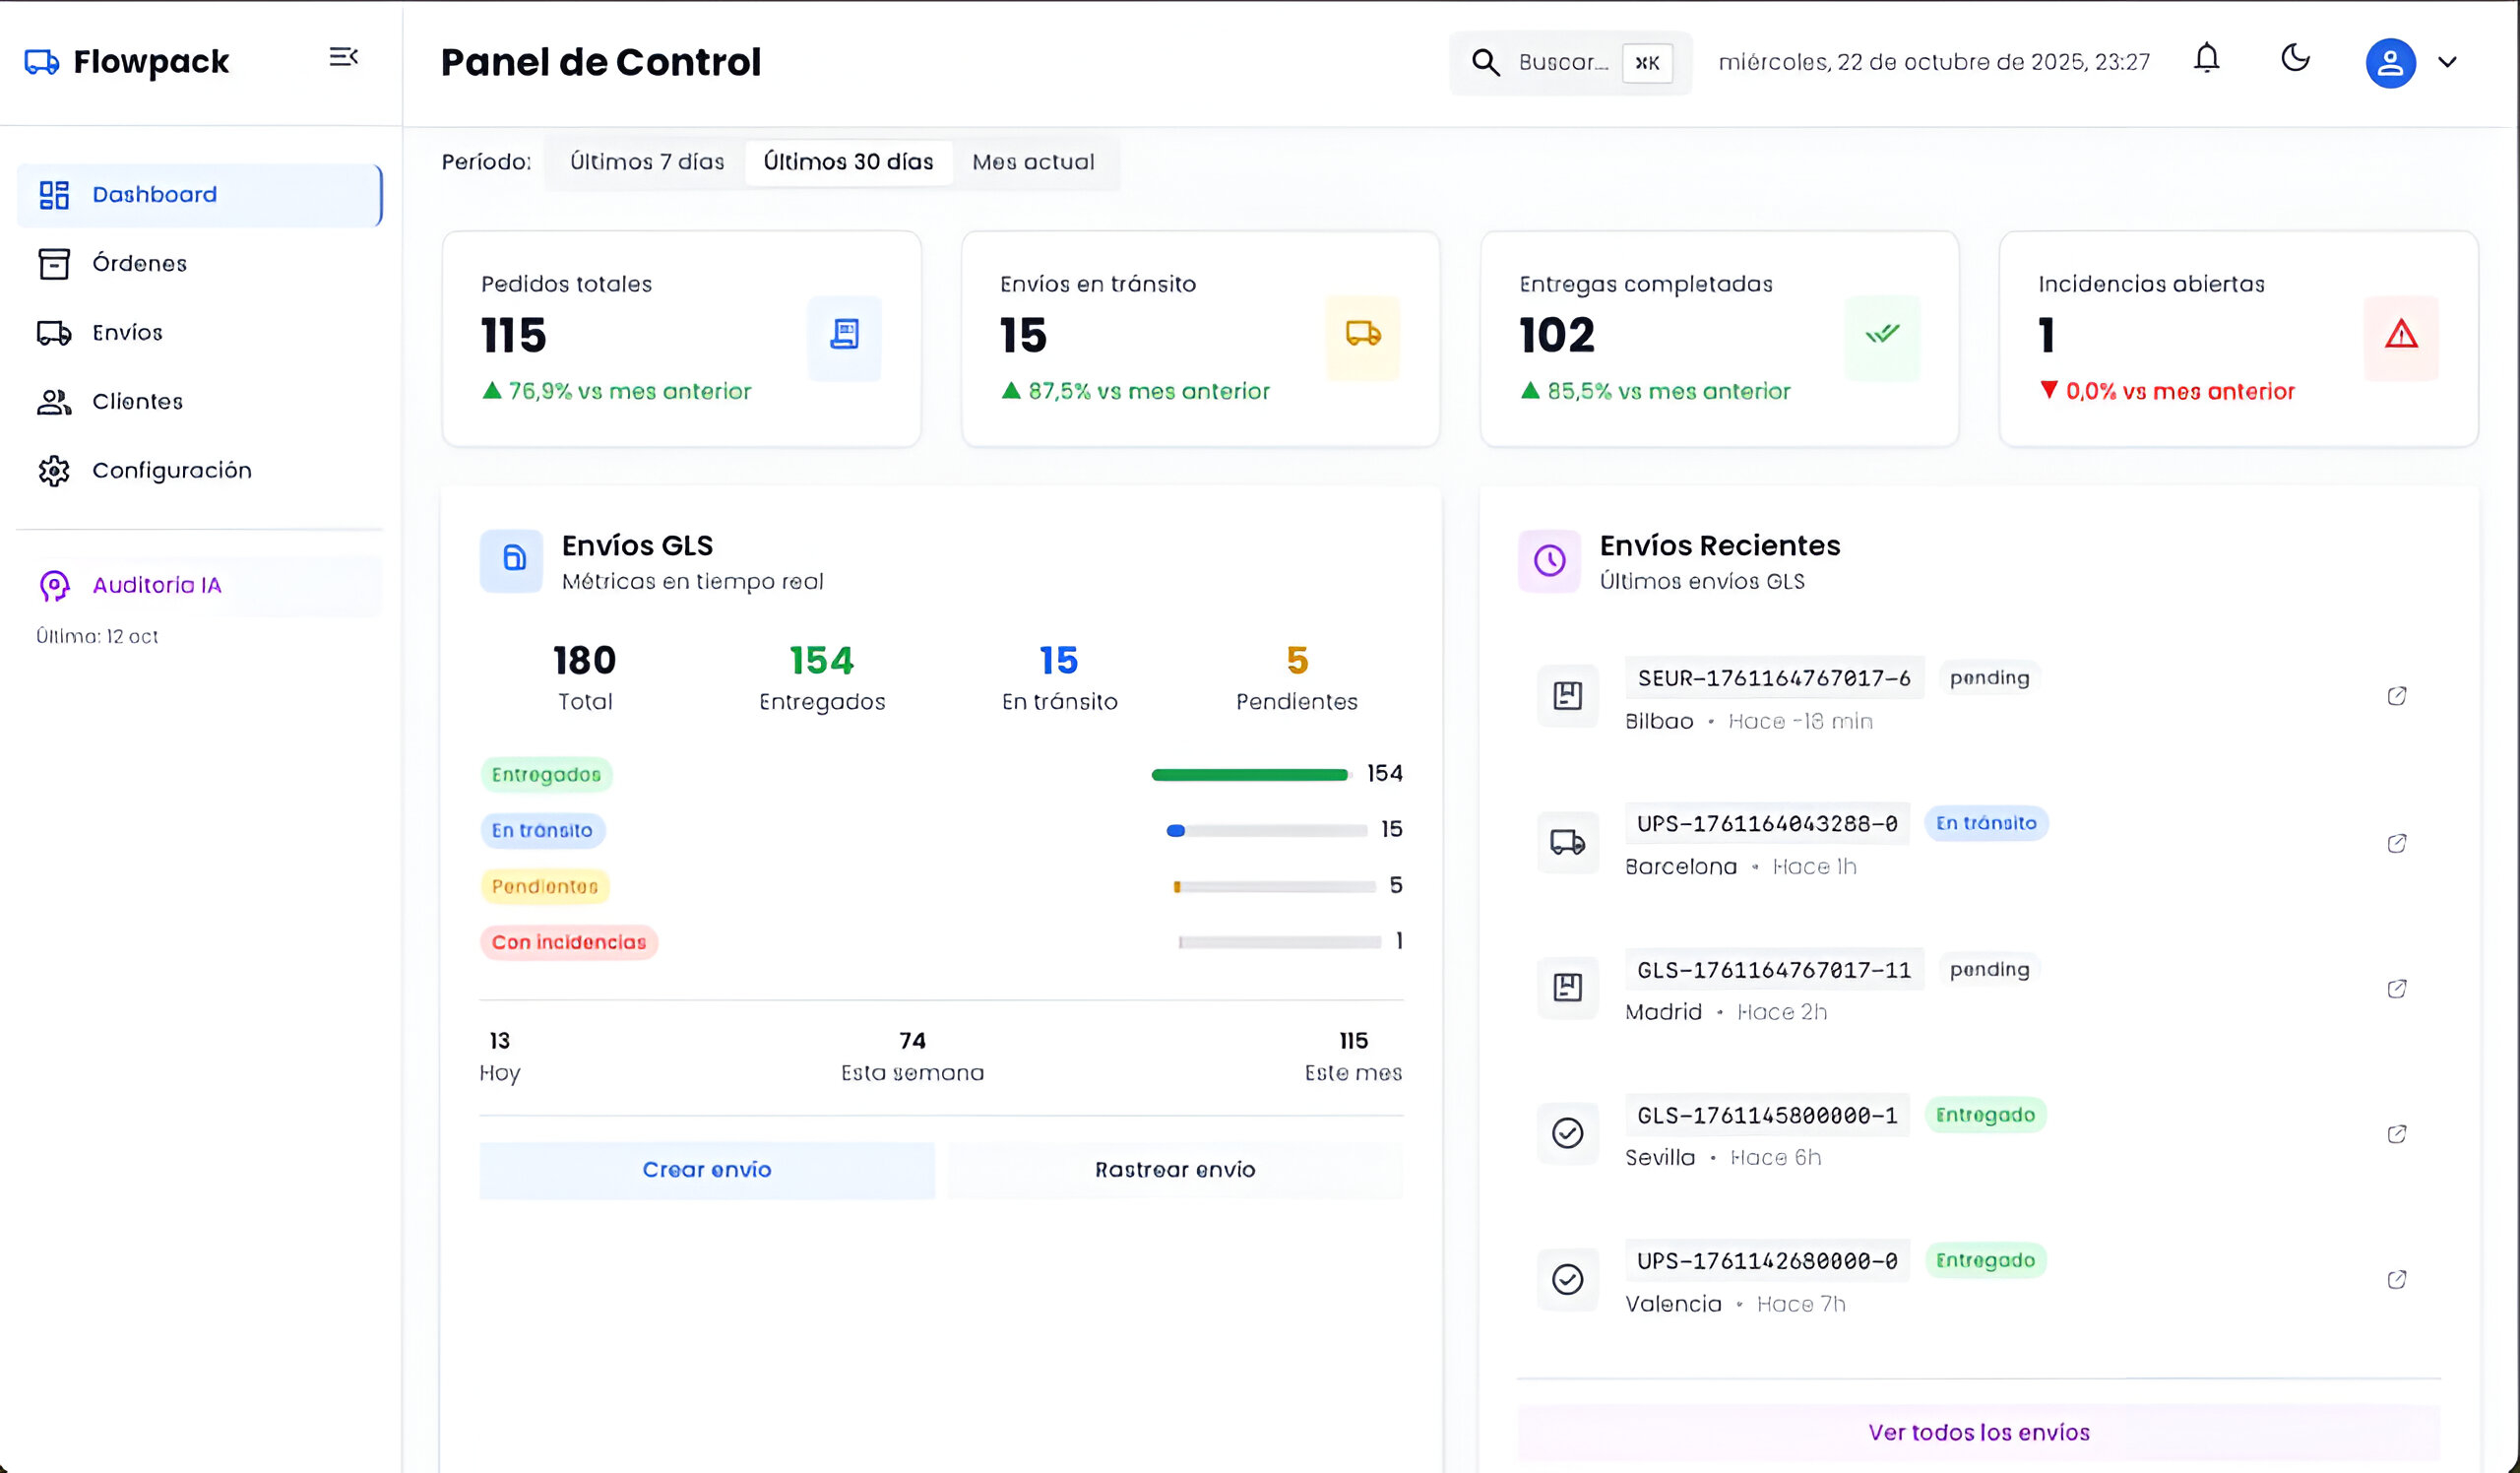Click the Envíos en tránsito truck icon

[1362, 336]
